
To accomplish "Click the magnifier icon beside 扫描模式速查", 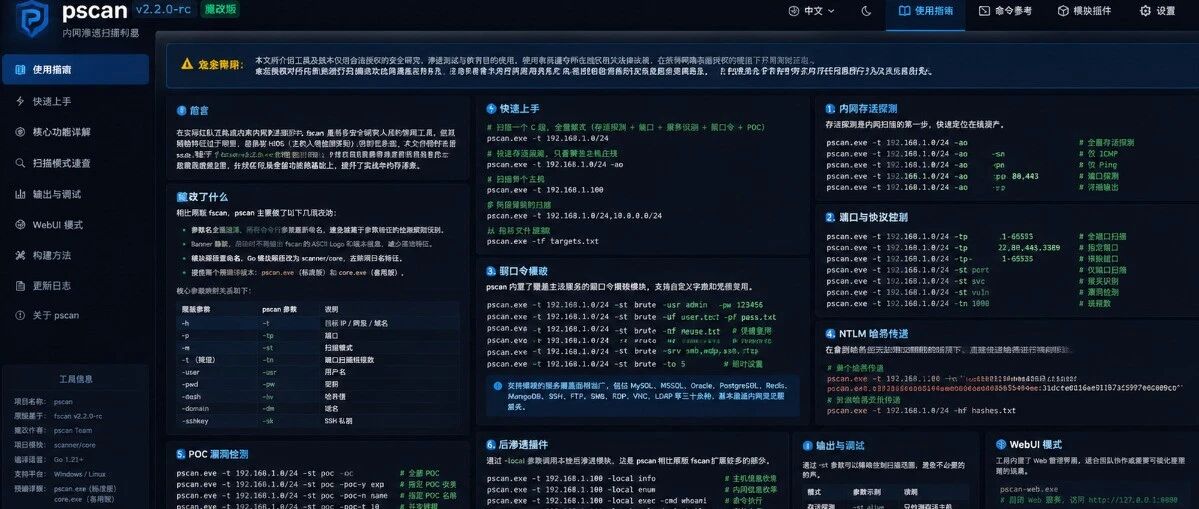I will (x=20, y=163).
